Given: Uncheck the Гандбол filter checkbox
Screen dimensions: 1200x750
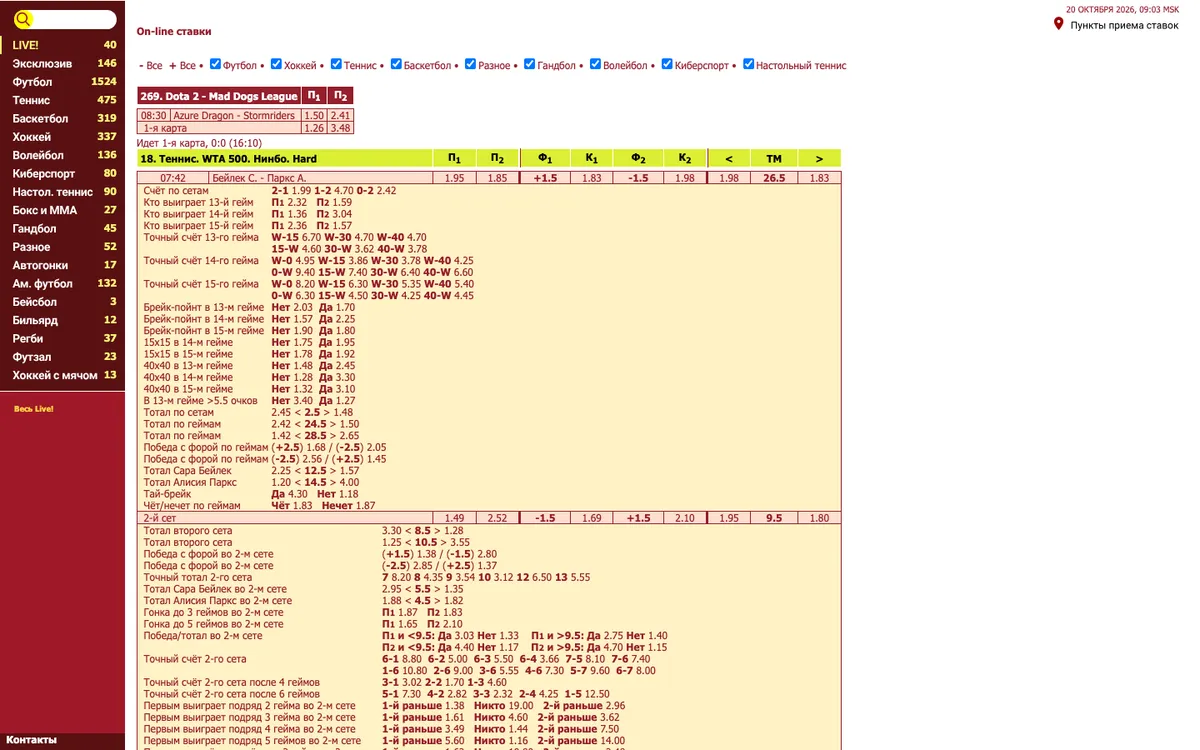Looking at the screenshot, I should pyautogui.click(x=529, y=65).
